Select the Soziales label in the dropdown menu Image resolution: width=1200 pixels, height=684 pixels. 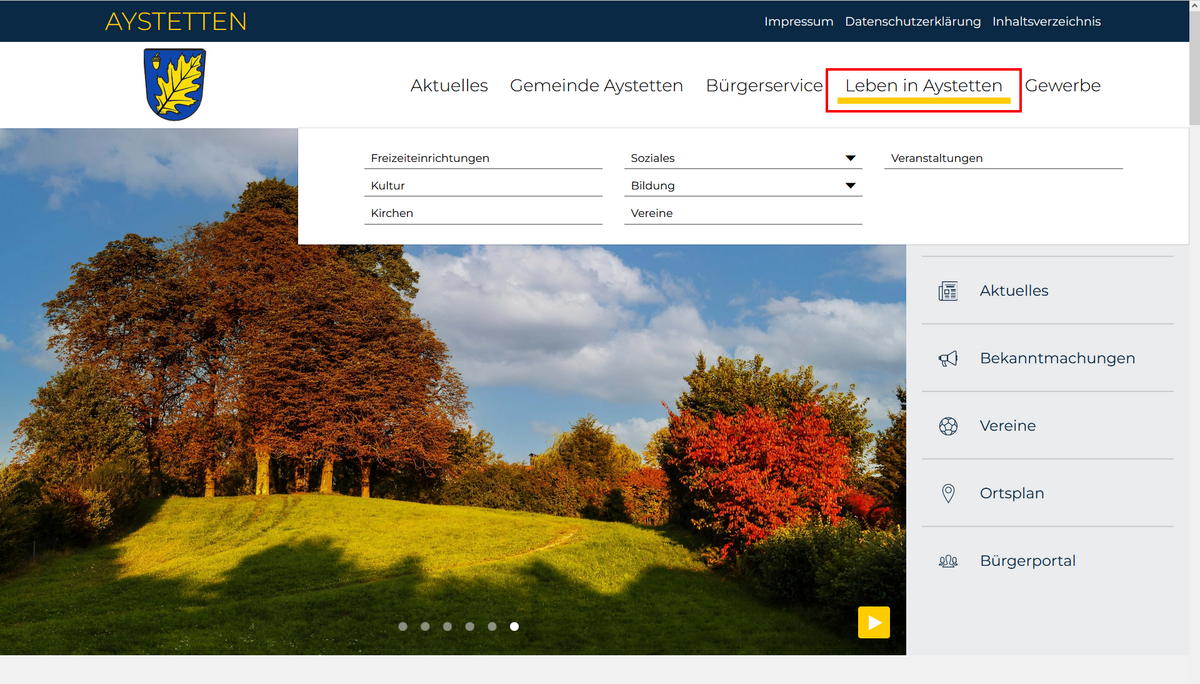click(x=653, y=158)
